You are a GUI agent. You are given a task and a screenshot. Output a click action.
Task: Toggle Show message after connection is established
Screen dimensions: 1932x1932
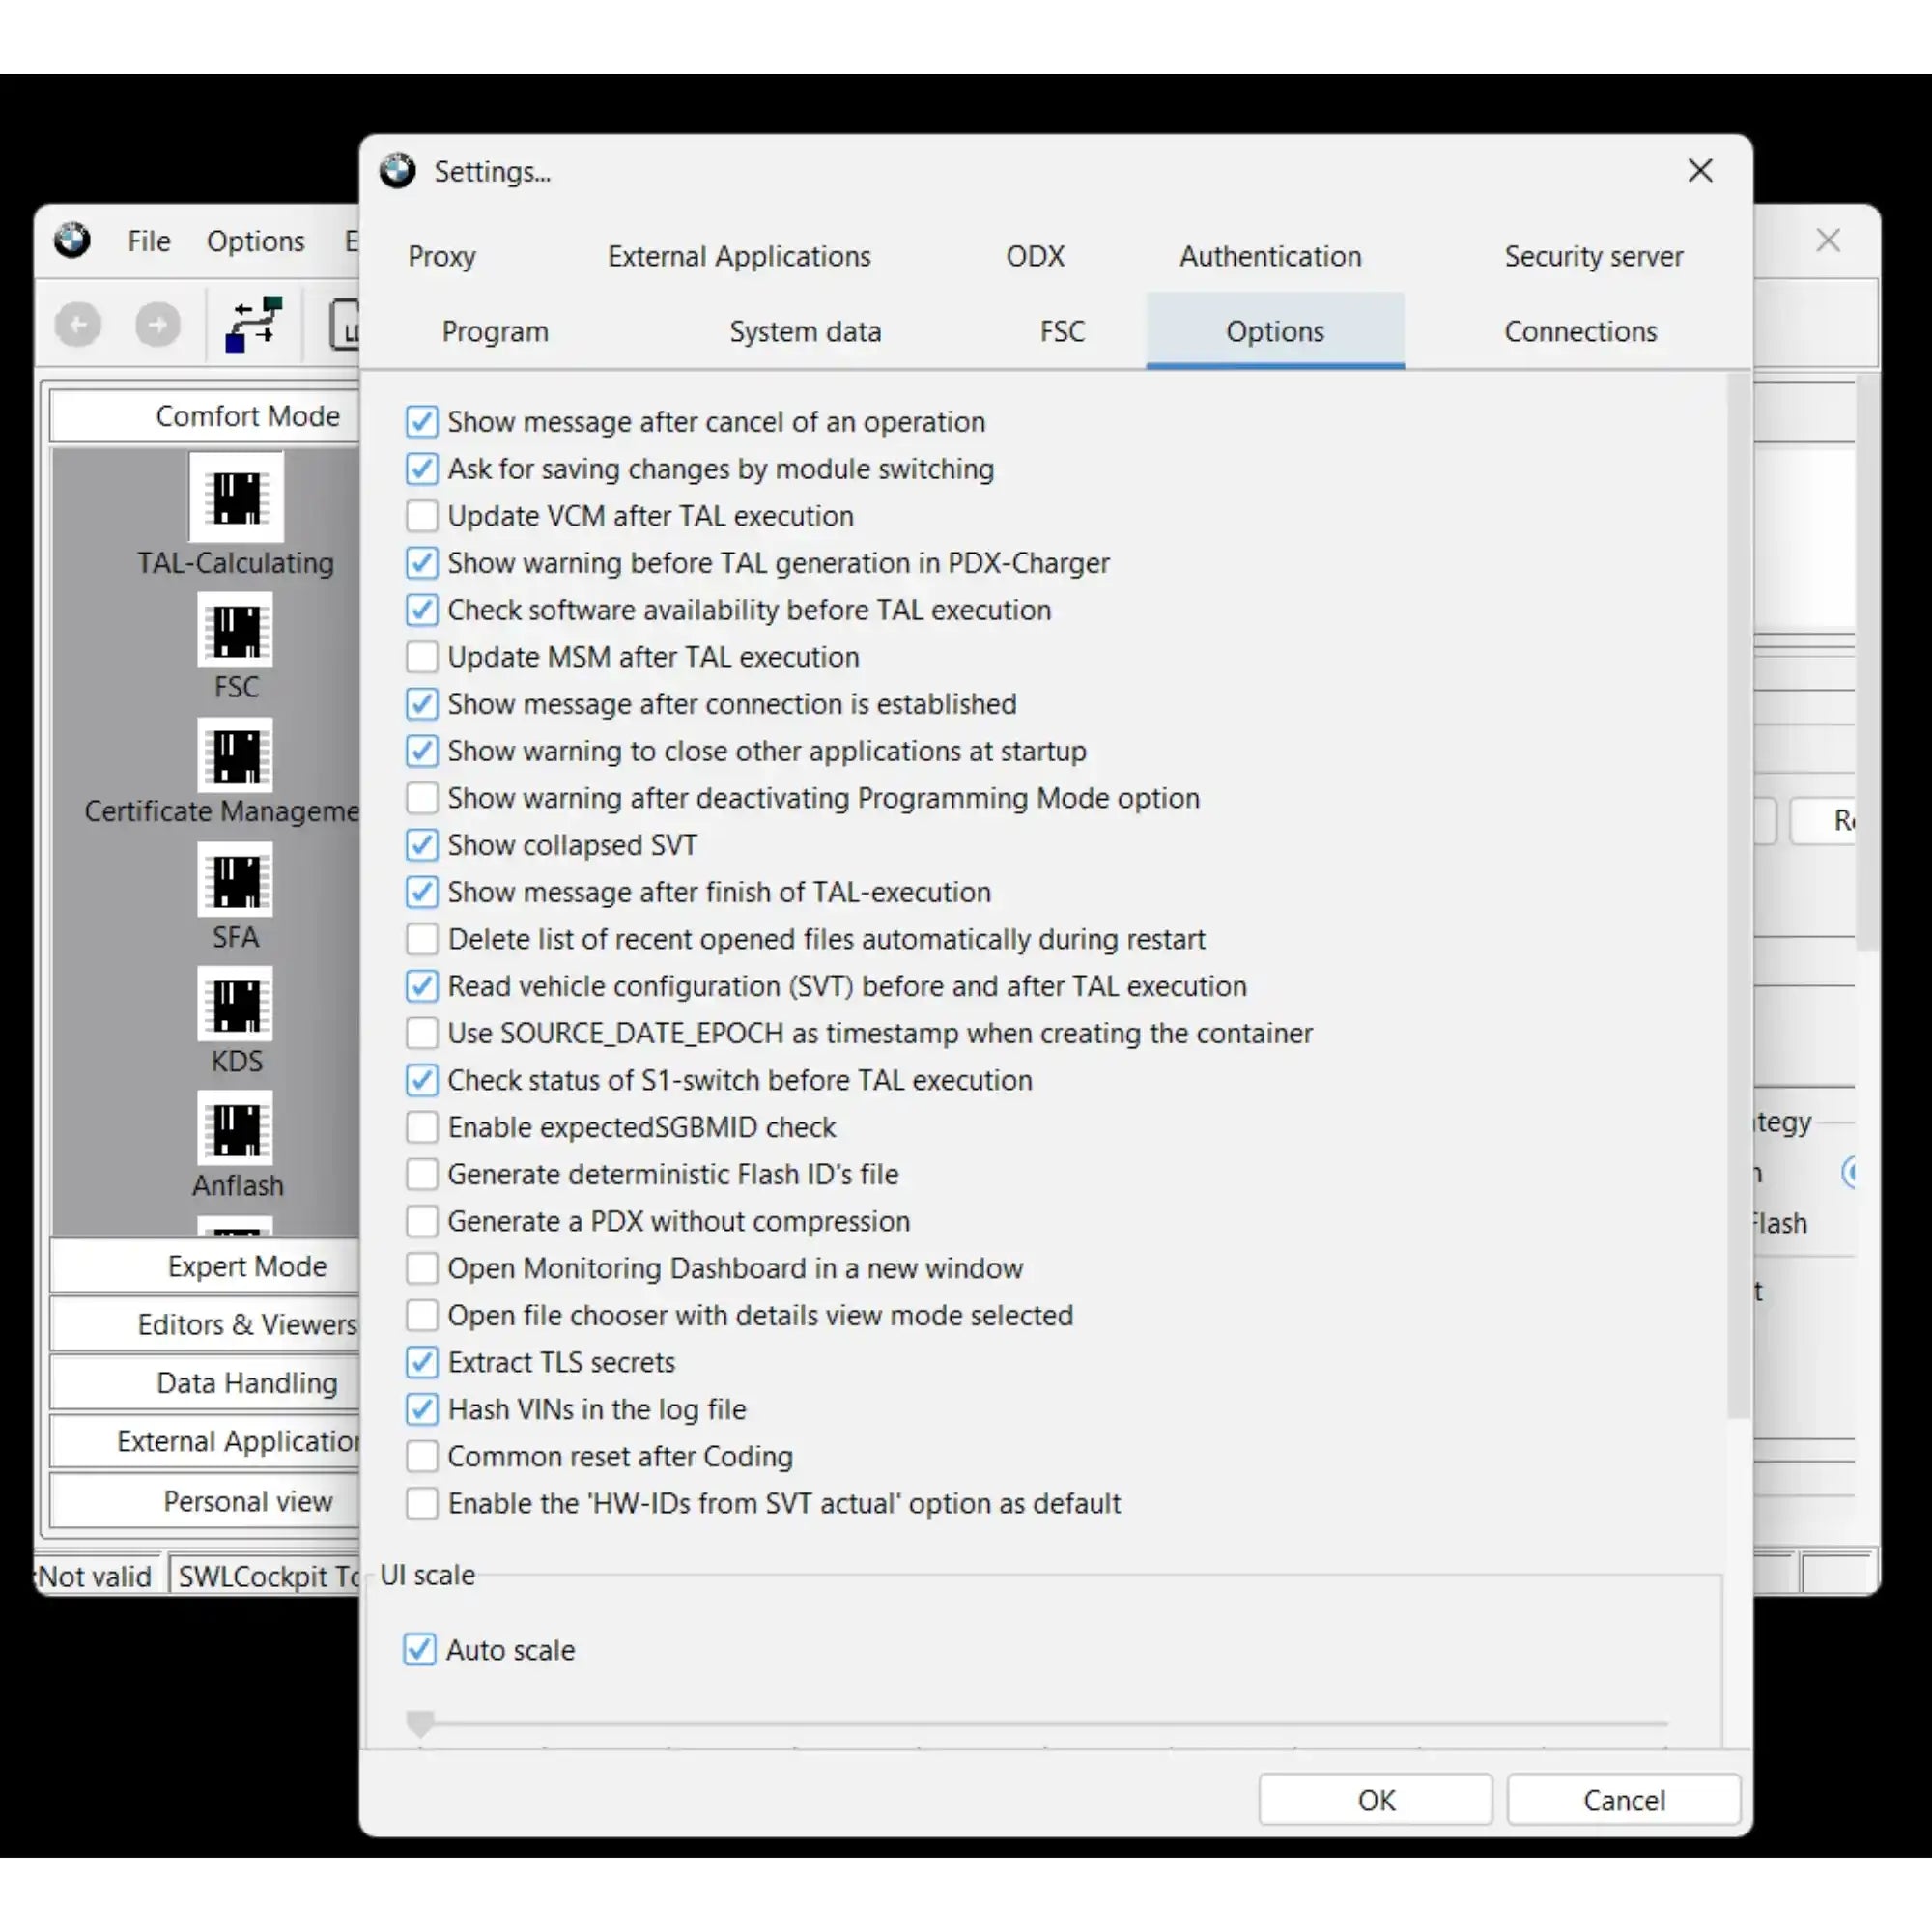[x=422, y=704]
